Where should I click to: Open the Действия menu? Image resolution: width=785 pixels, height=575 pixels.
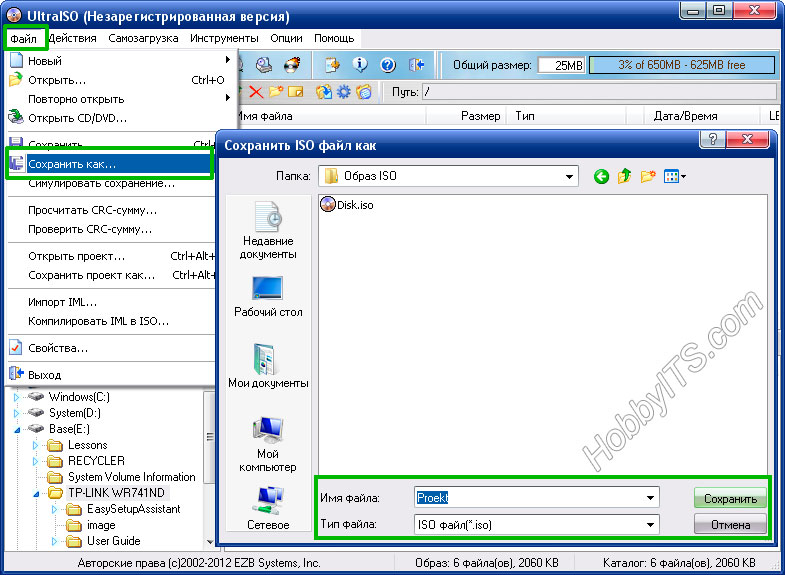[x=73, y=38]
